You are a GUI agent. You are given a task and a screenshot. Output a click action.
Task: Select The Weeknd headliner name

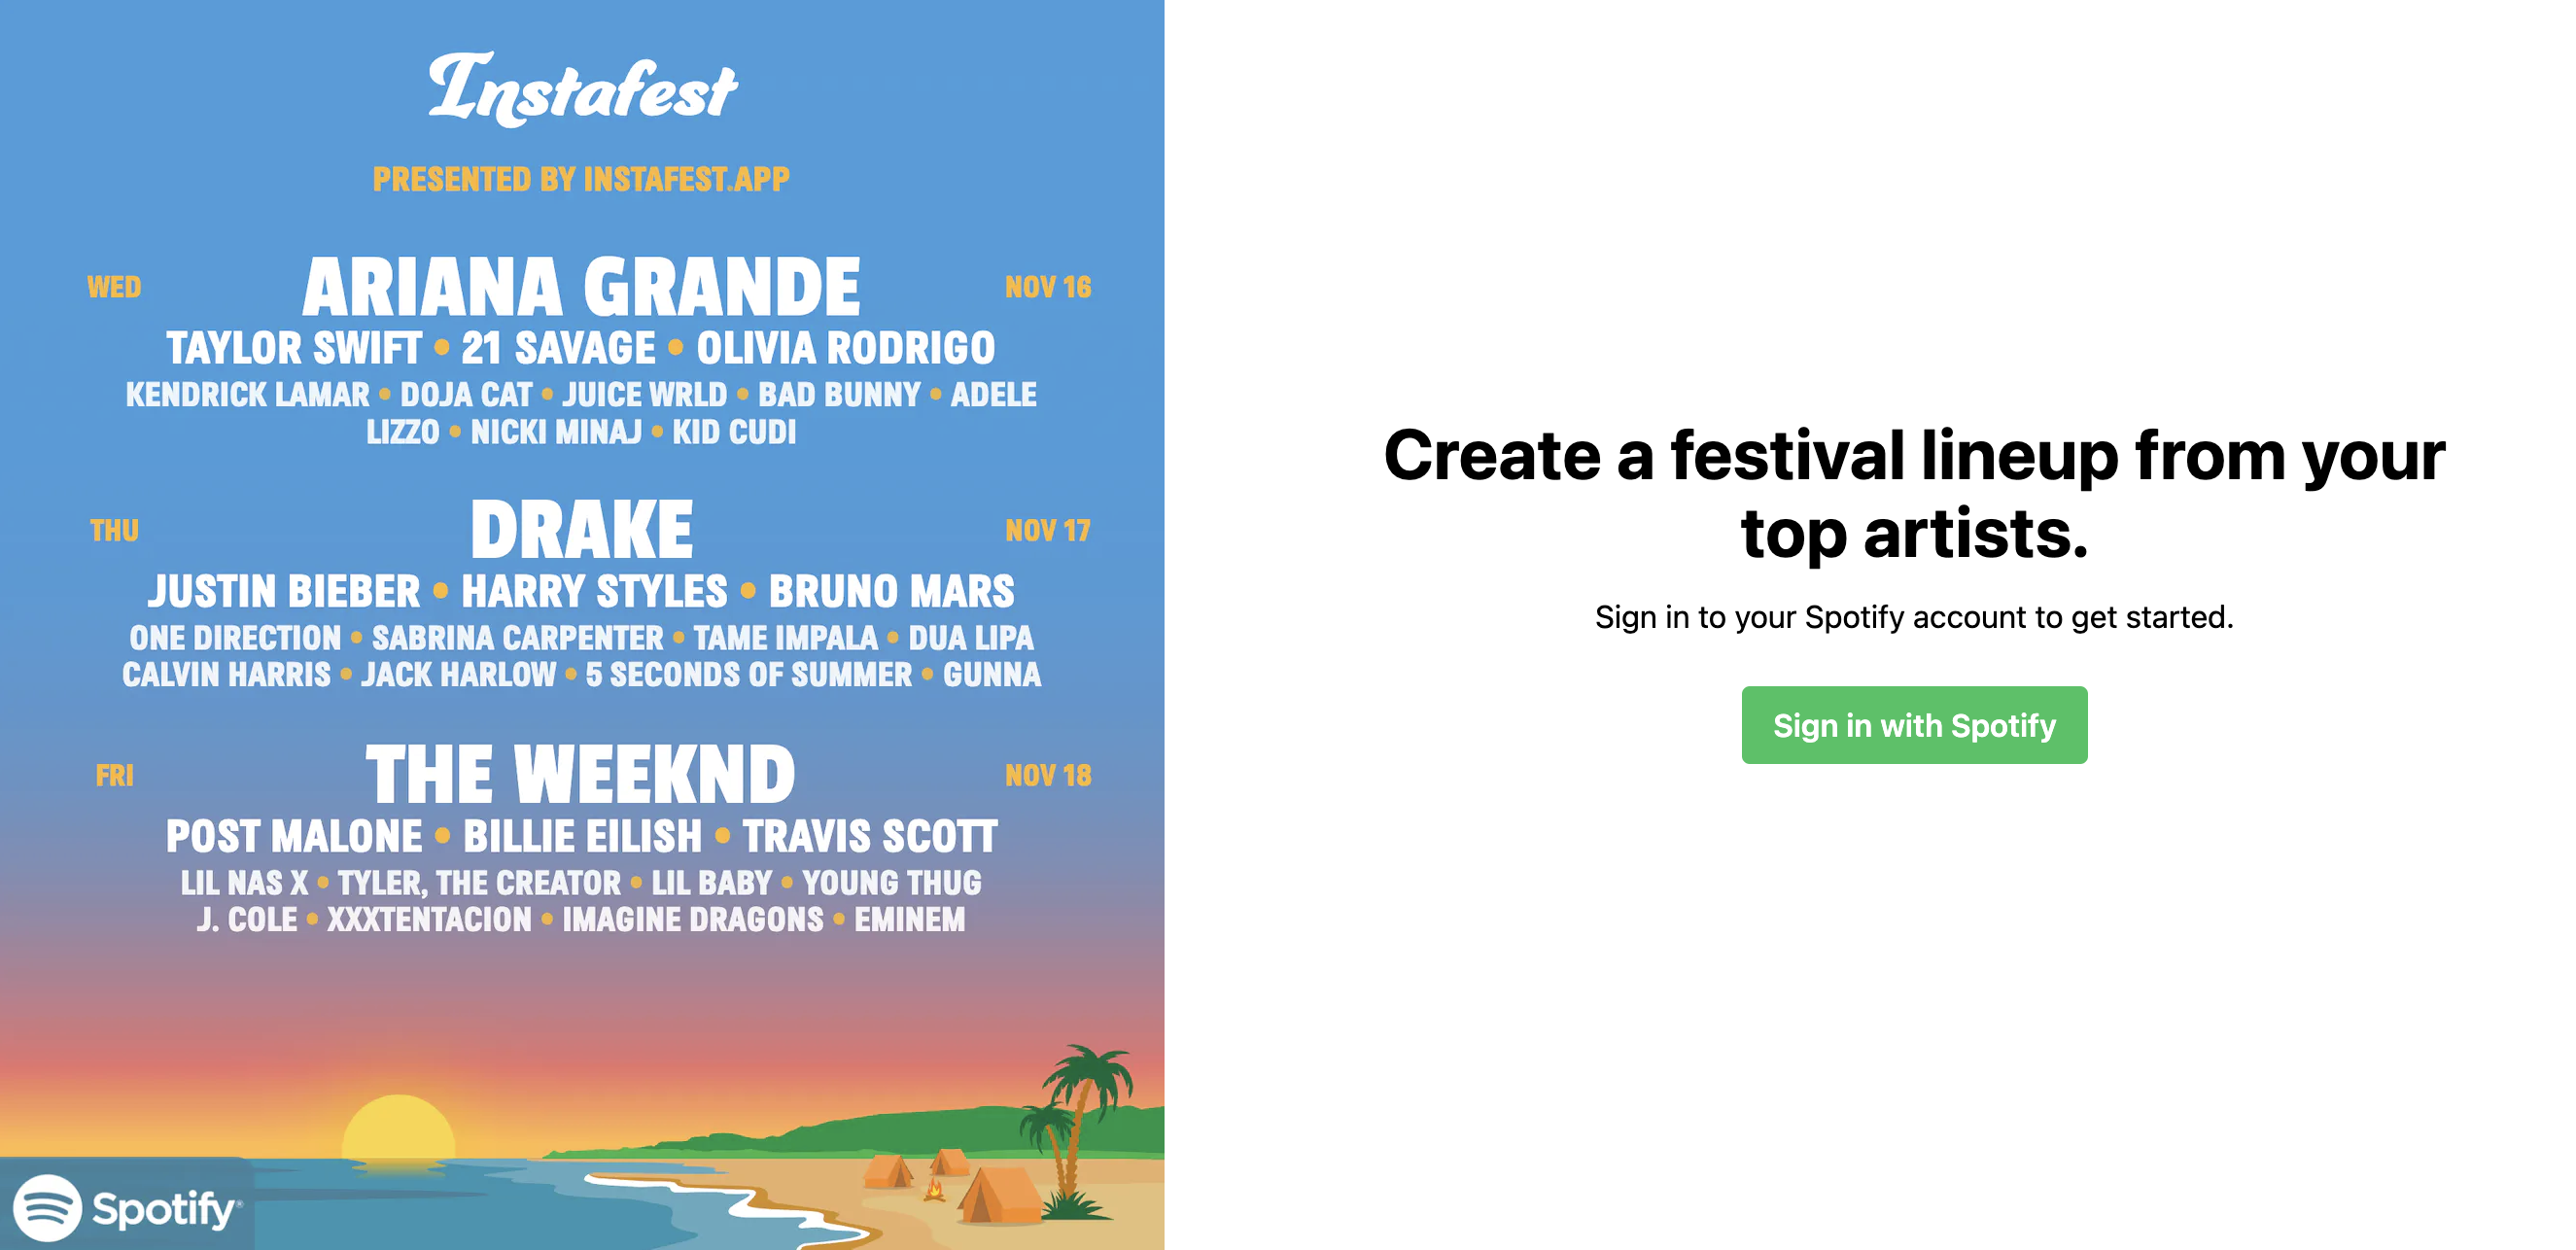pos(581,775)
